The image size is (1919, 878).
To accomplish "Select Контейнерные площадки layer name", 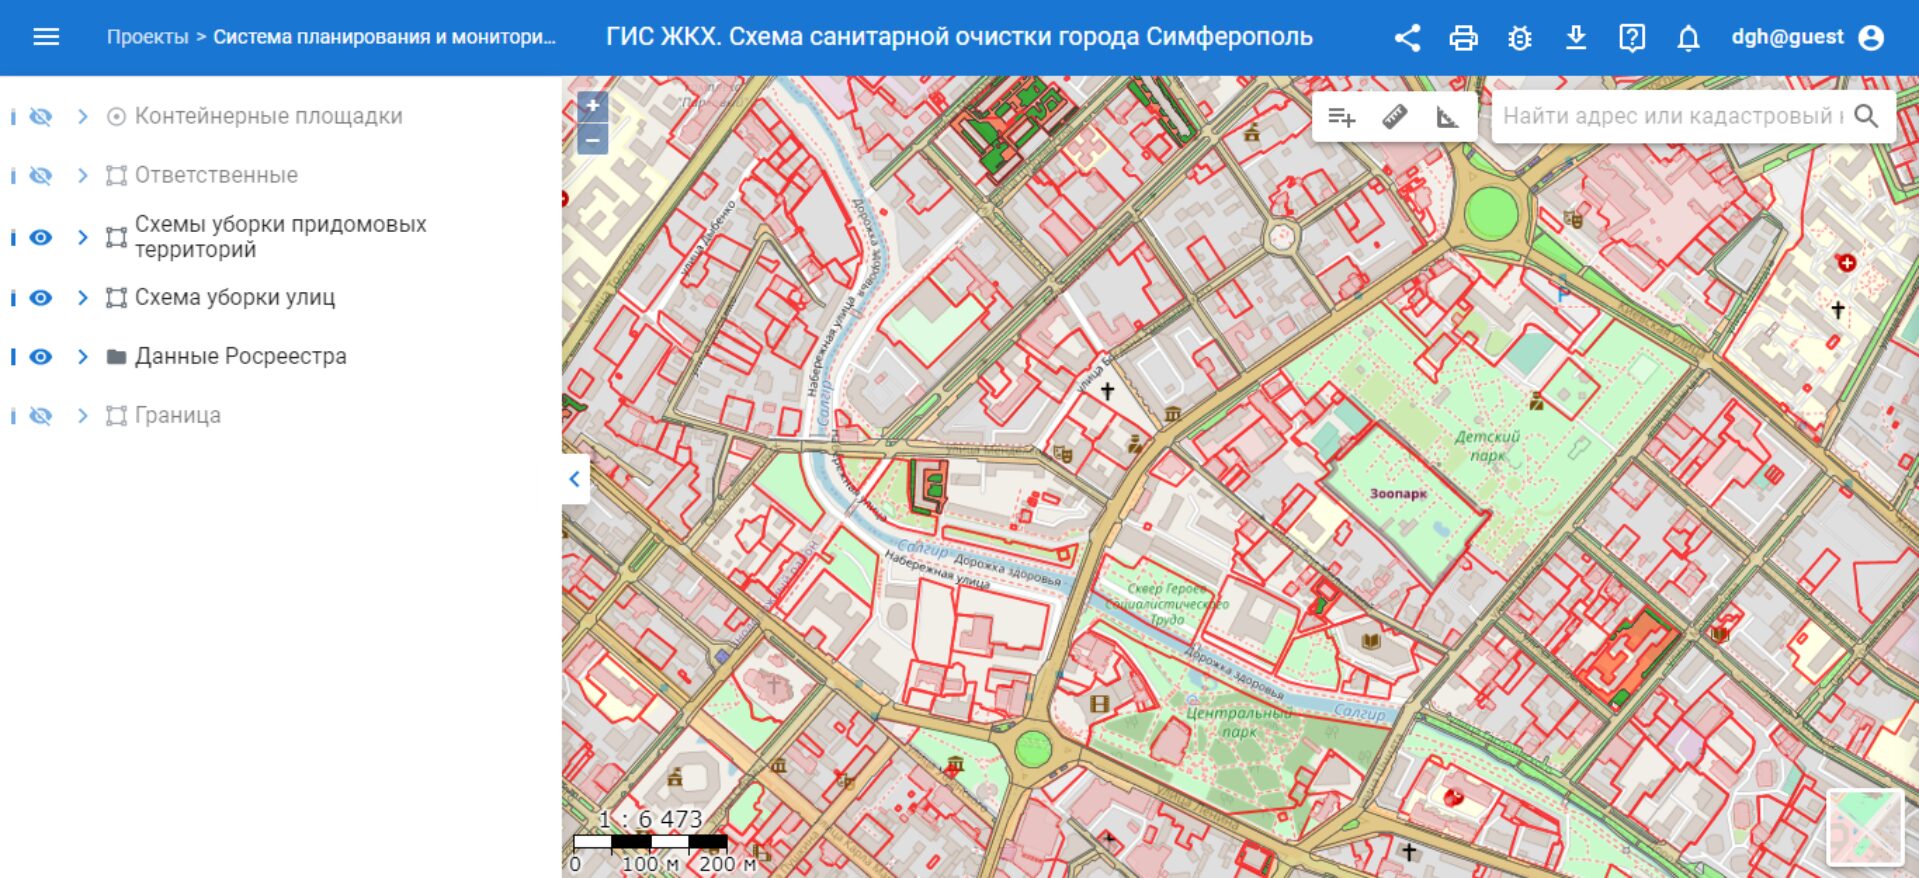I will pos(268,116).
